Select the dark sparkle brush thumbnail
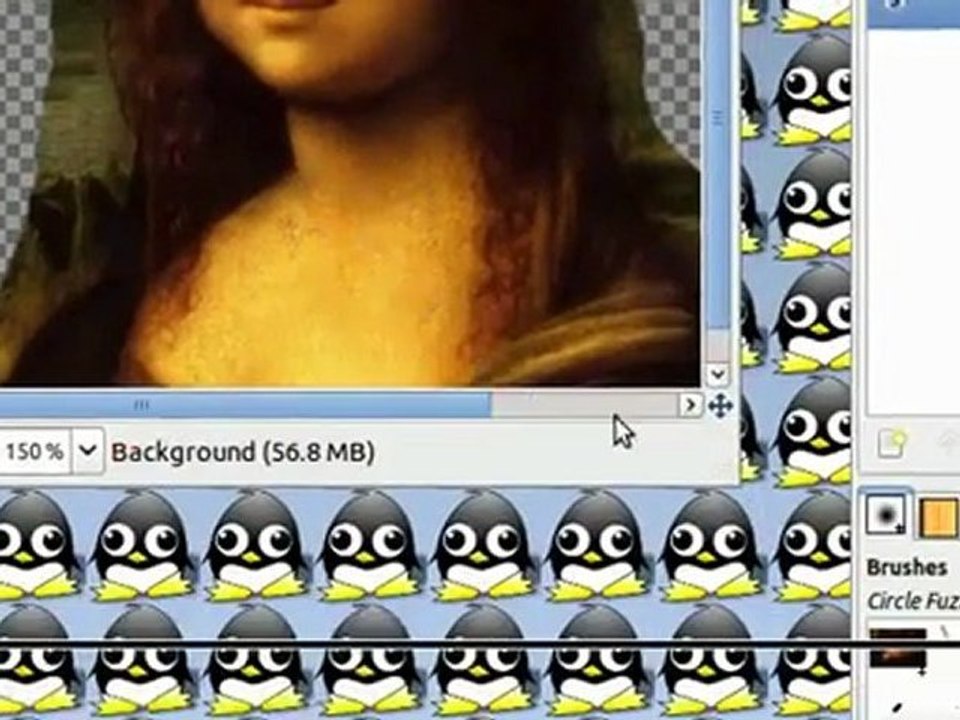960x720 pixels. 898,648
